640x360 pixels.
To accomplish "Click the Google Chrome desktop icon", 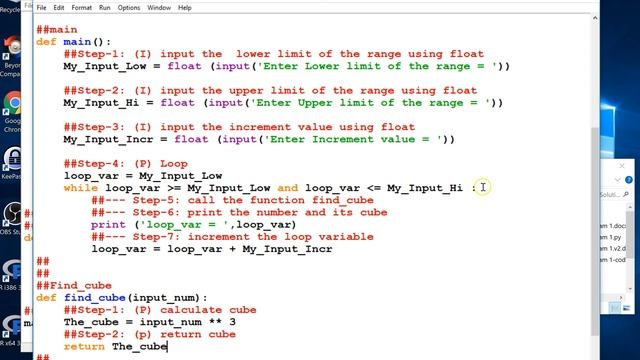I will pos(12,112).
